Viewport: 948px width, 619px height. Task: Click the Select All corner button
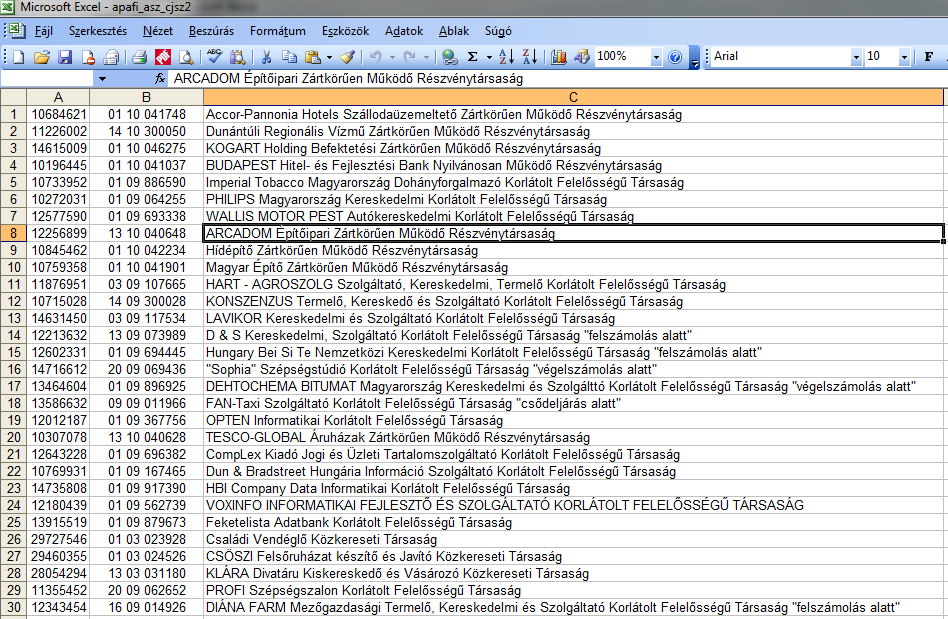(13, 97)
